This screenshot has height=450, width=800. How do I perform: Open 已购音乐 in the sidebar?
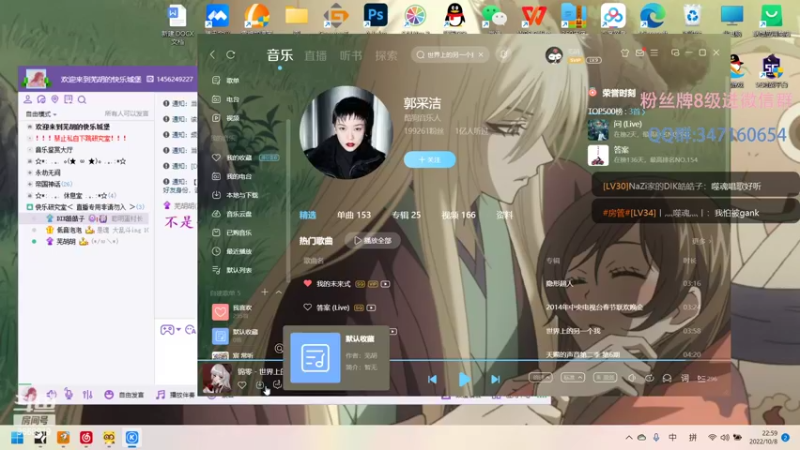tap(232, 233)
